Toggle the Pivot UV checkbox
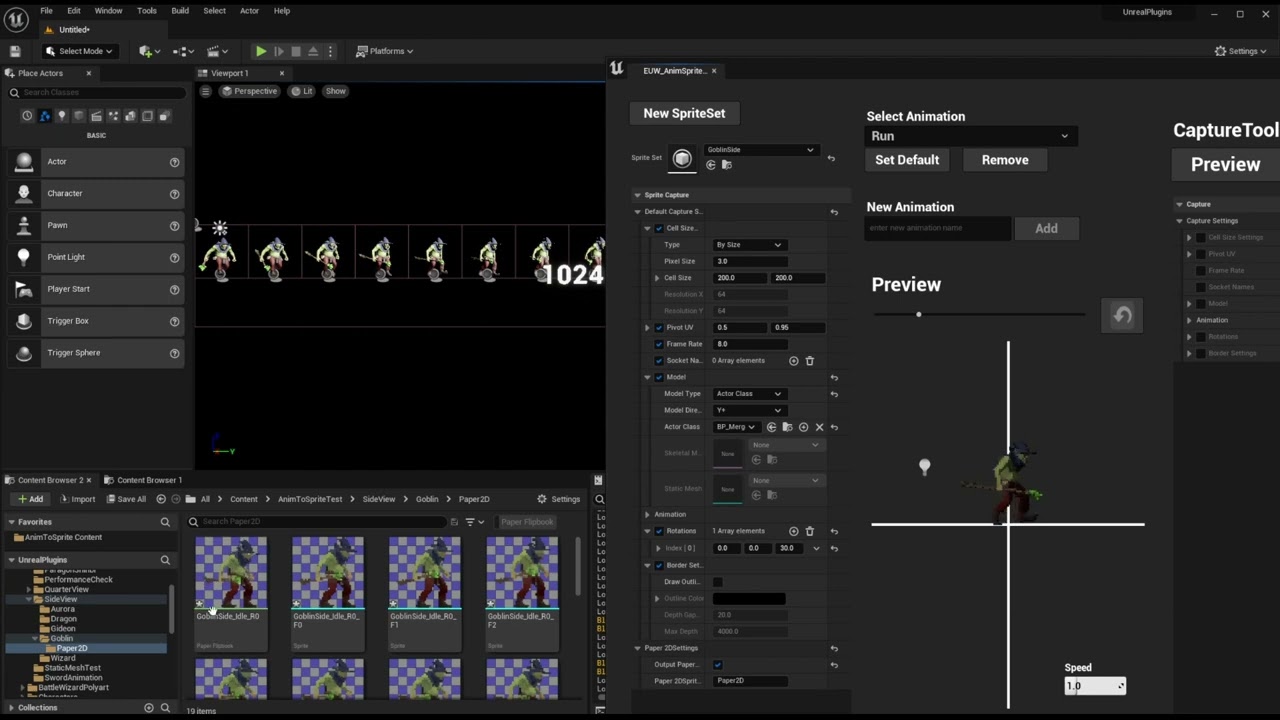The height and width of the screenshot is (720, 1280). (659, 327)
